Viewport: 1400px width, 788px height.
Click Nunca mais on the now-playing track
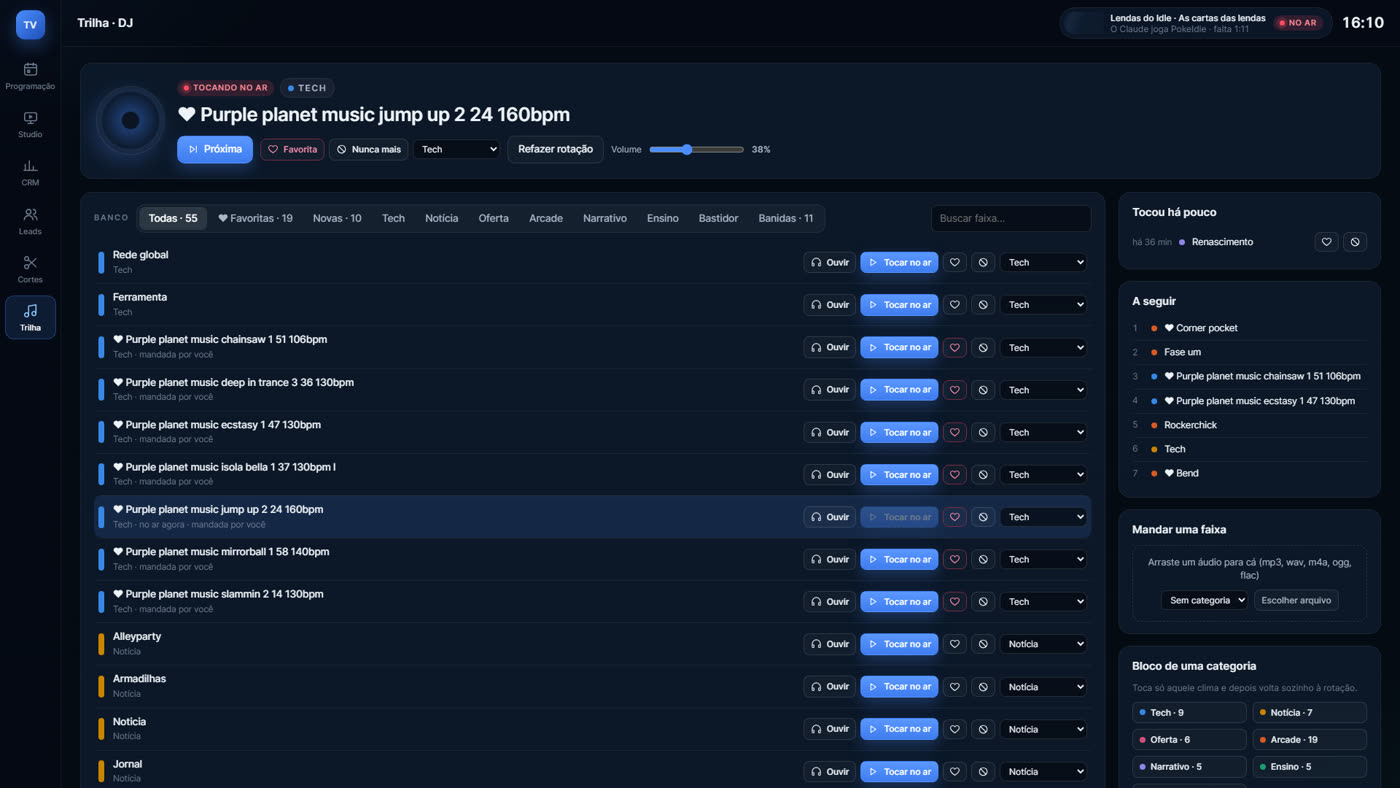(x=368, y=149)
